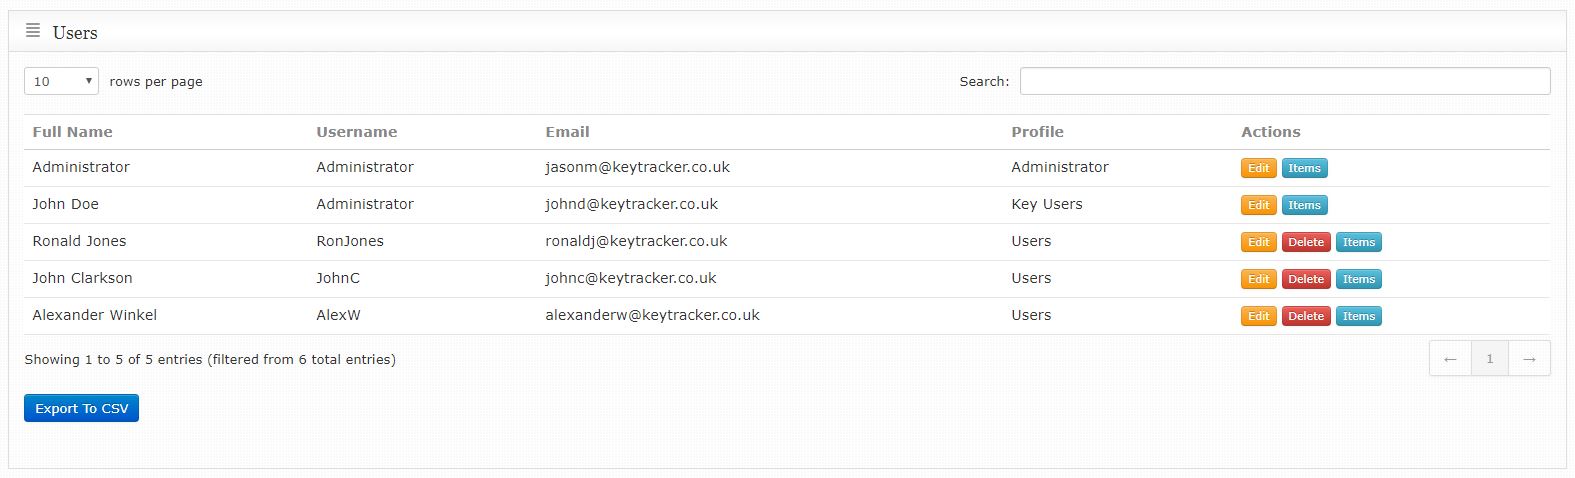Sort table by Profile column header
Screen dimensions: 1575x478
(x=1037, y=132)
